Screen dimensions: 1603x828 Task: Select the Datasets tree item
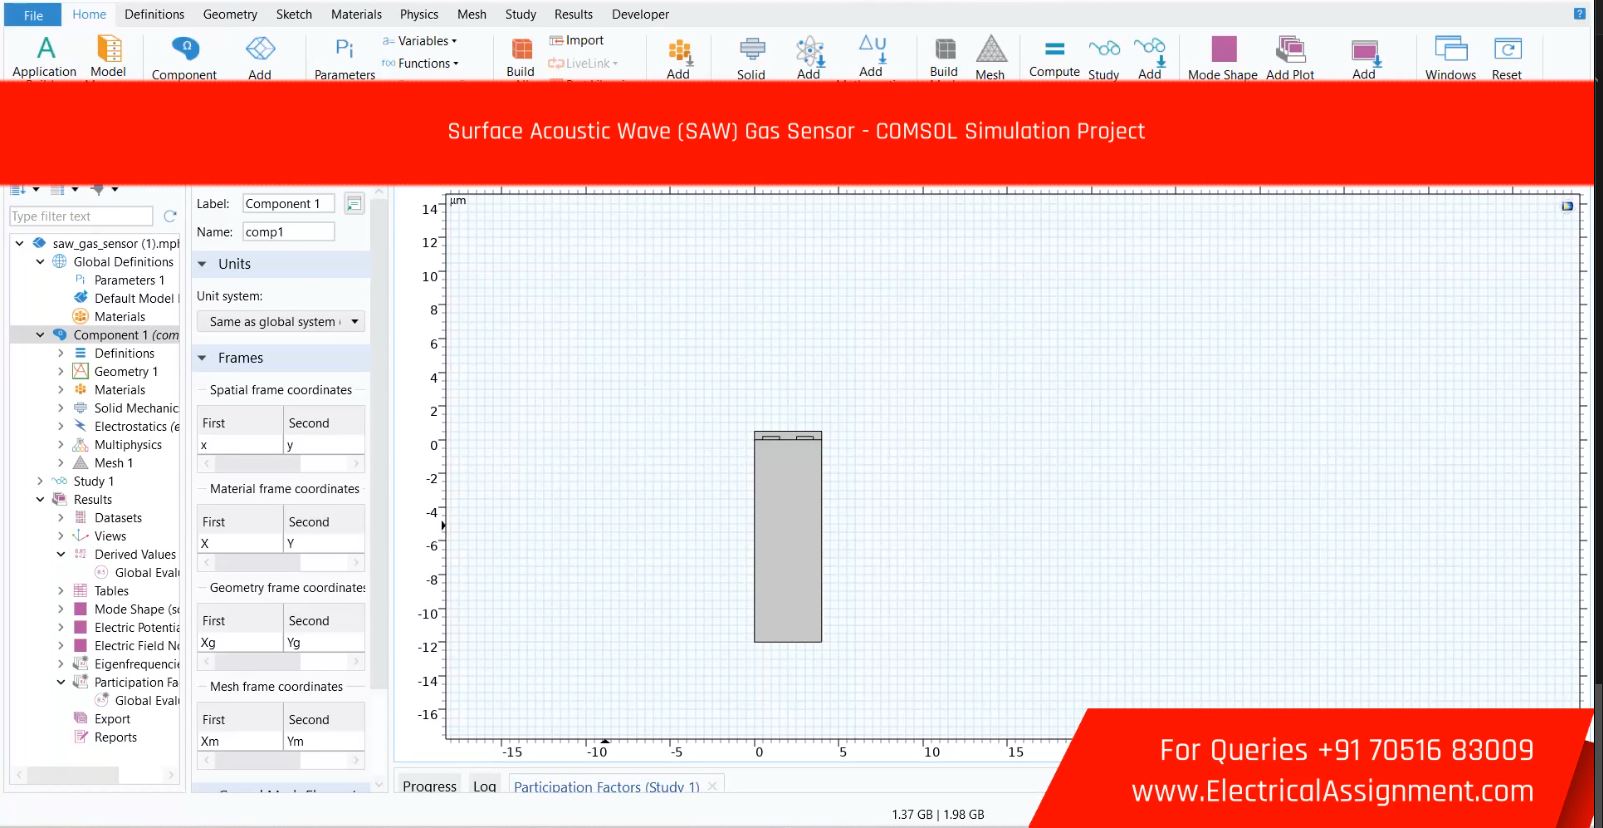tap(117, 518)
